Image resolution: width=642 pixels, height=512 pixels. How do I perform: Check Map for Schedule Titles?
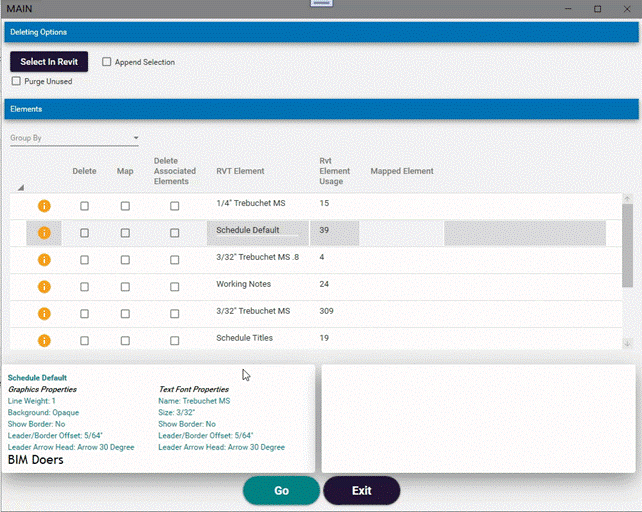pos(125,340)
